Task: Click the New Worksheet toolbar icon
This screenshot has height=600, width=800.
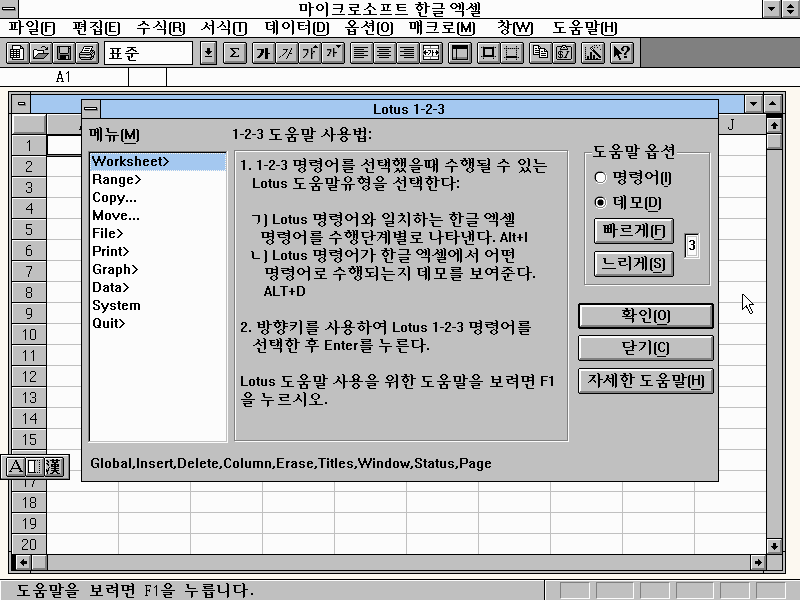Action: click(17, 53)
